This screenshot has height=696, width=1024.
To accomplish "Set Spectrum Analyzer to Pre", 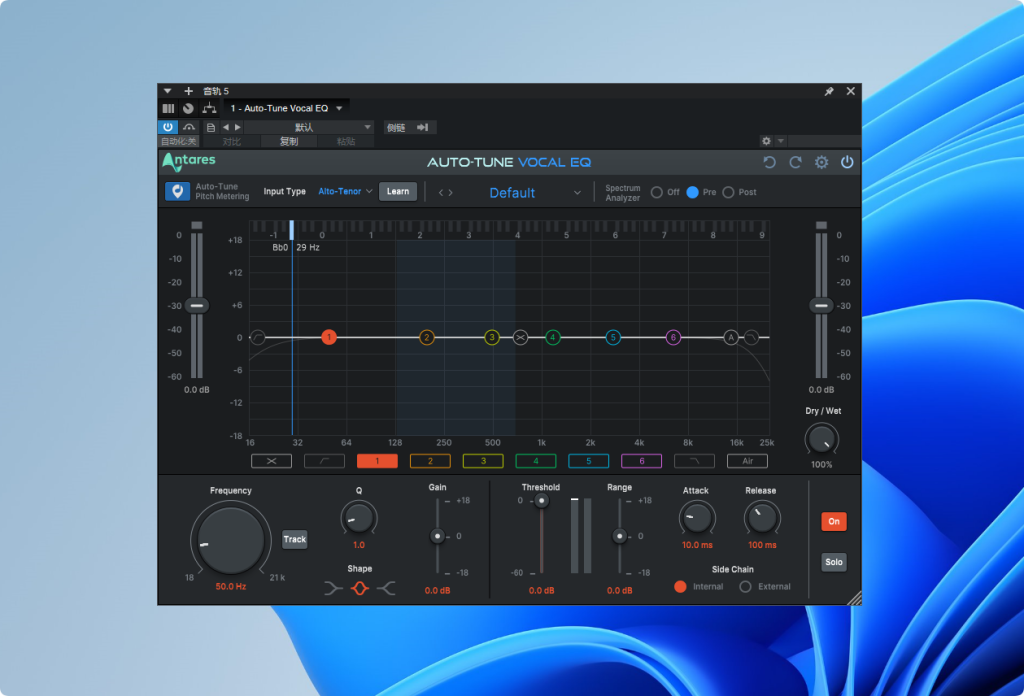I will [x=692, y=192].
